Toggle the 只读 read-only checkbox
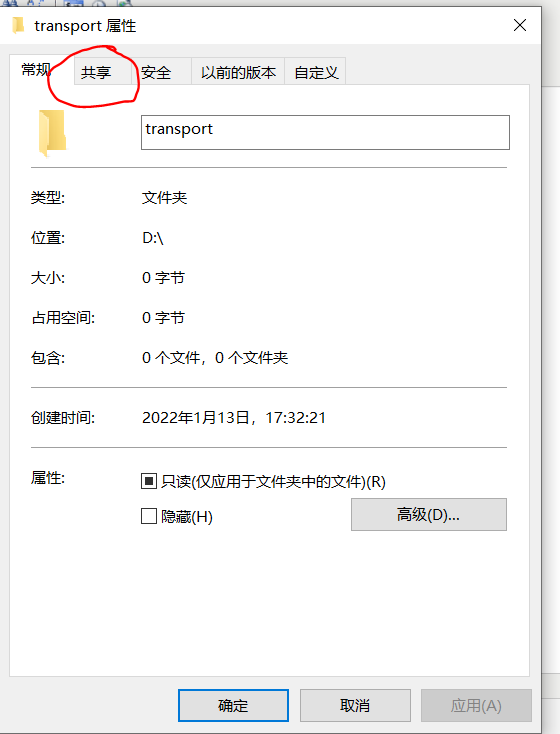The image size is (560, 734). [x=149, y=481]
